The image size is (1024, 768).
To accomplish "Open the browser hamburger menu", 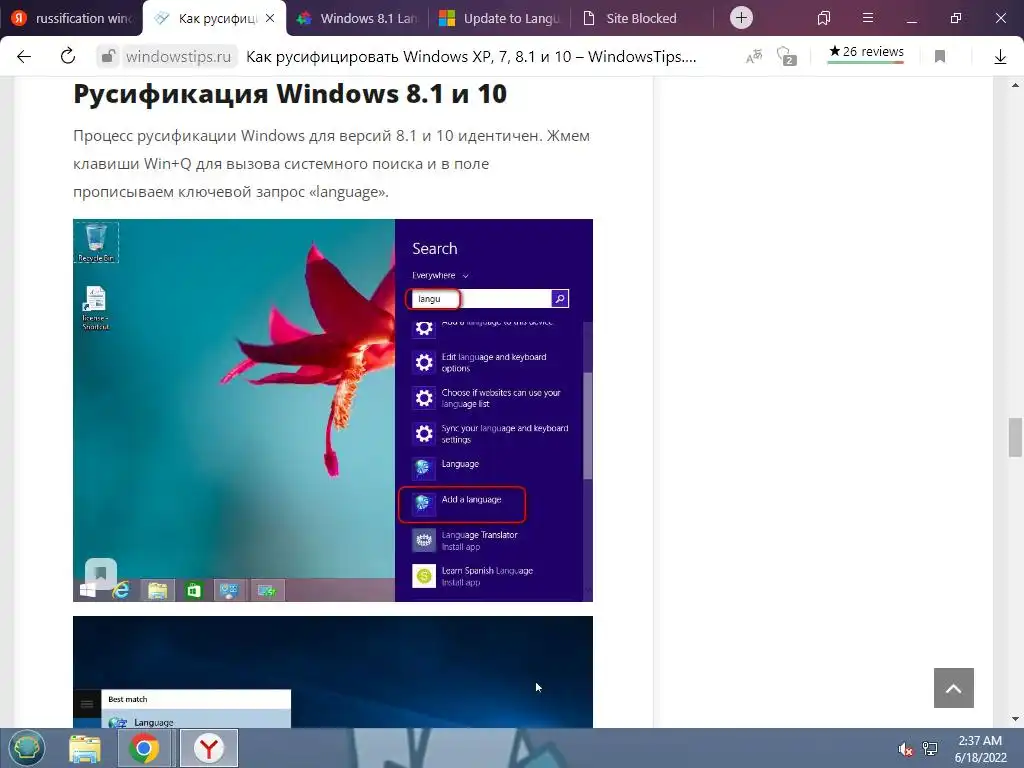I will 868,18.
